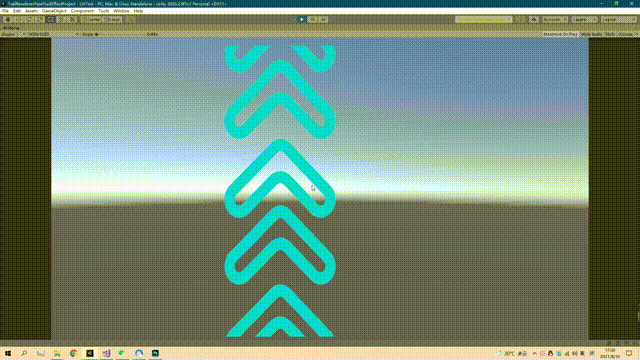
Task: Open the custom editor tools icon
Action: pyautogui.click(x=72, y=19)
